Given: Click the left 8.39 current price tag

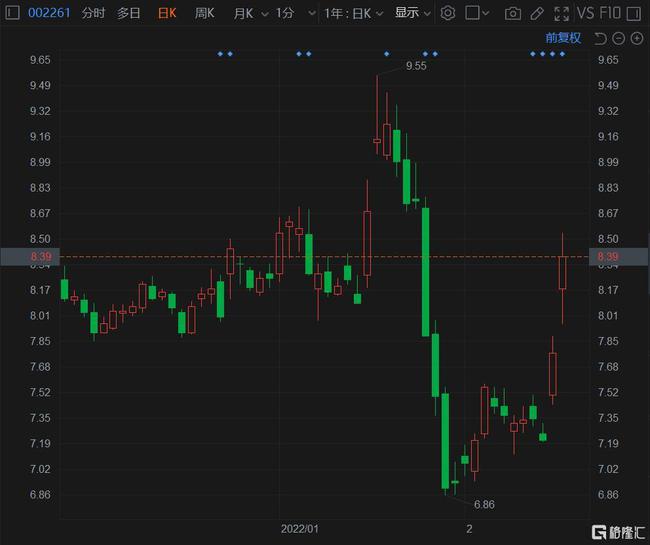Looking at the screenshot, I should [30, 257].
